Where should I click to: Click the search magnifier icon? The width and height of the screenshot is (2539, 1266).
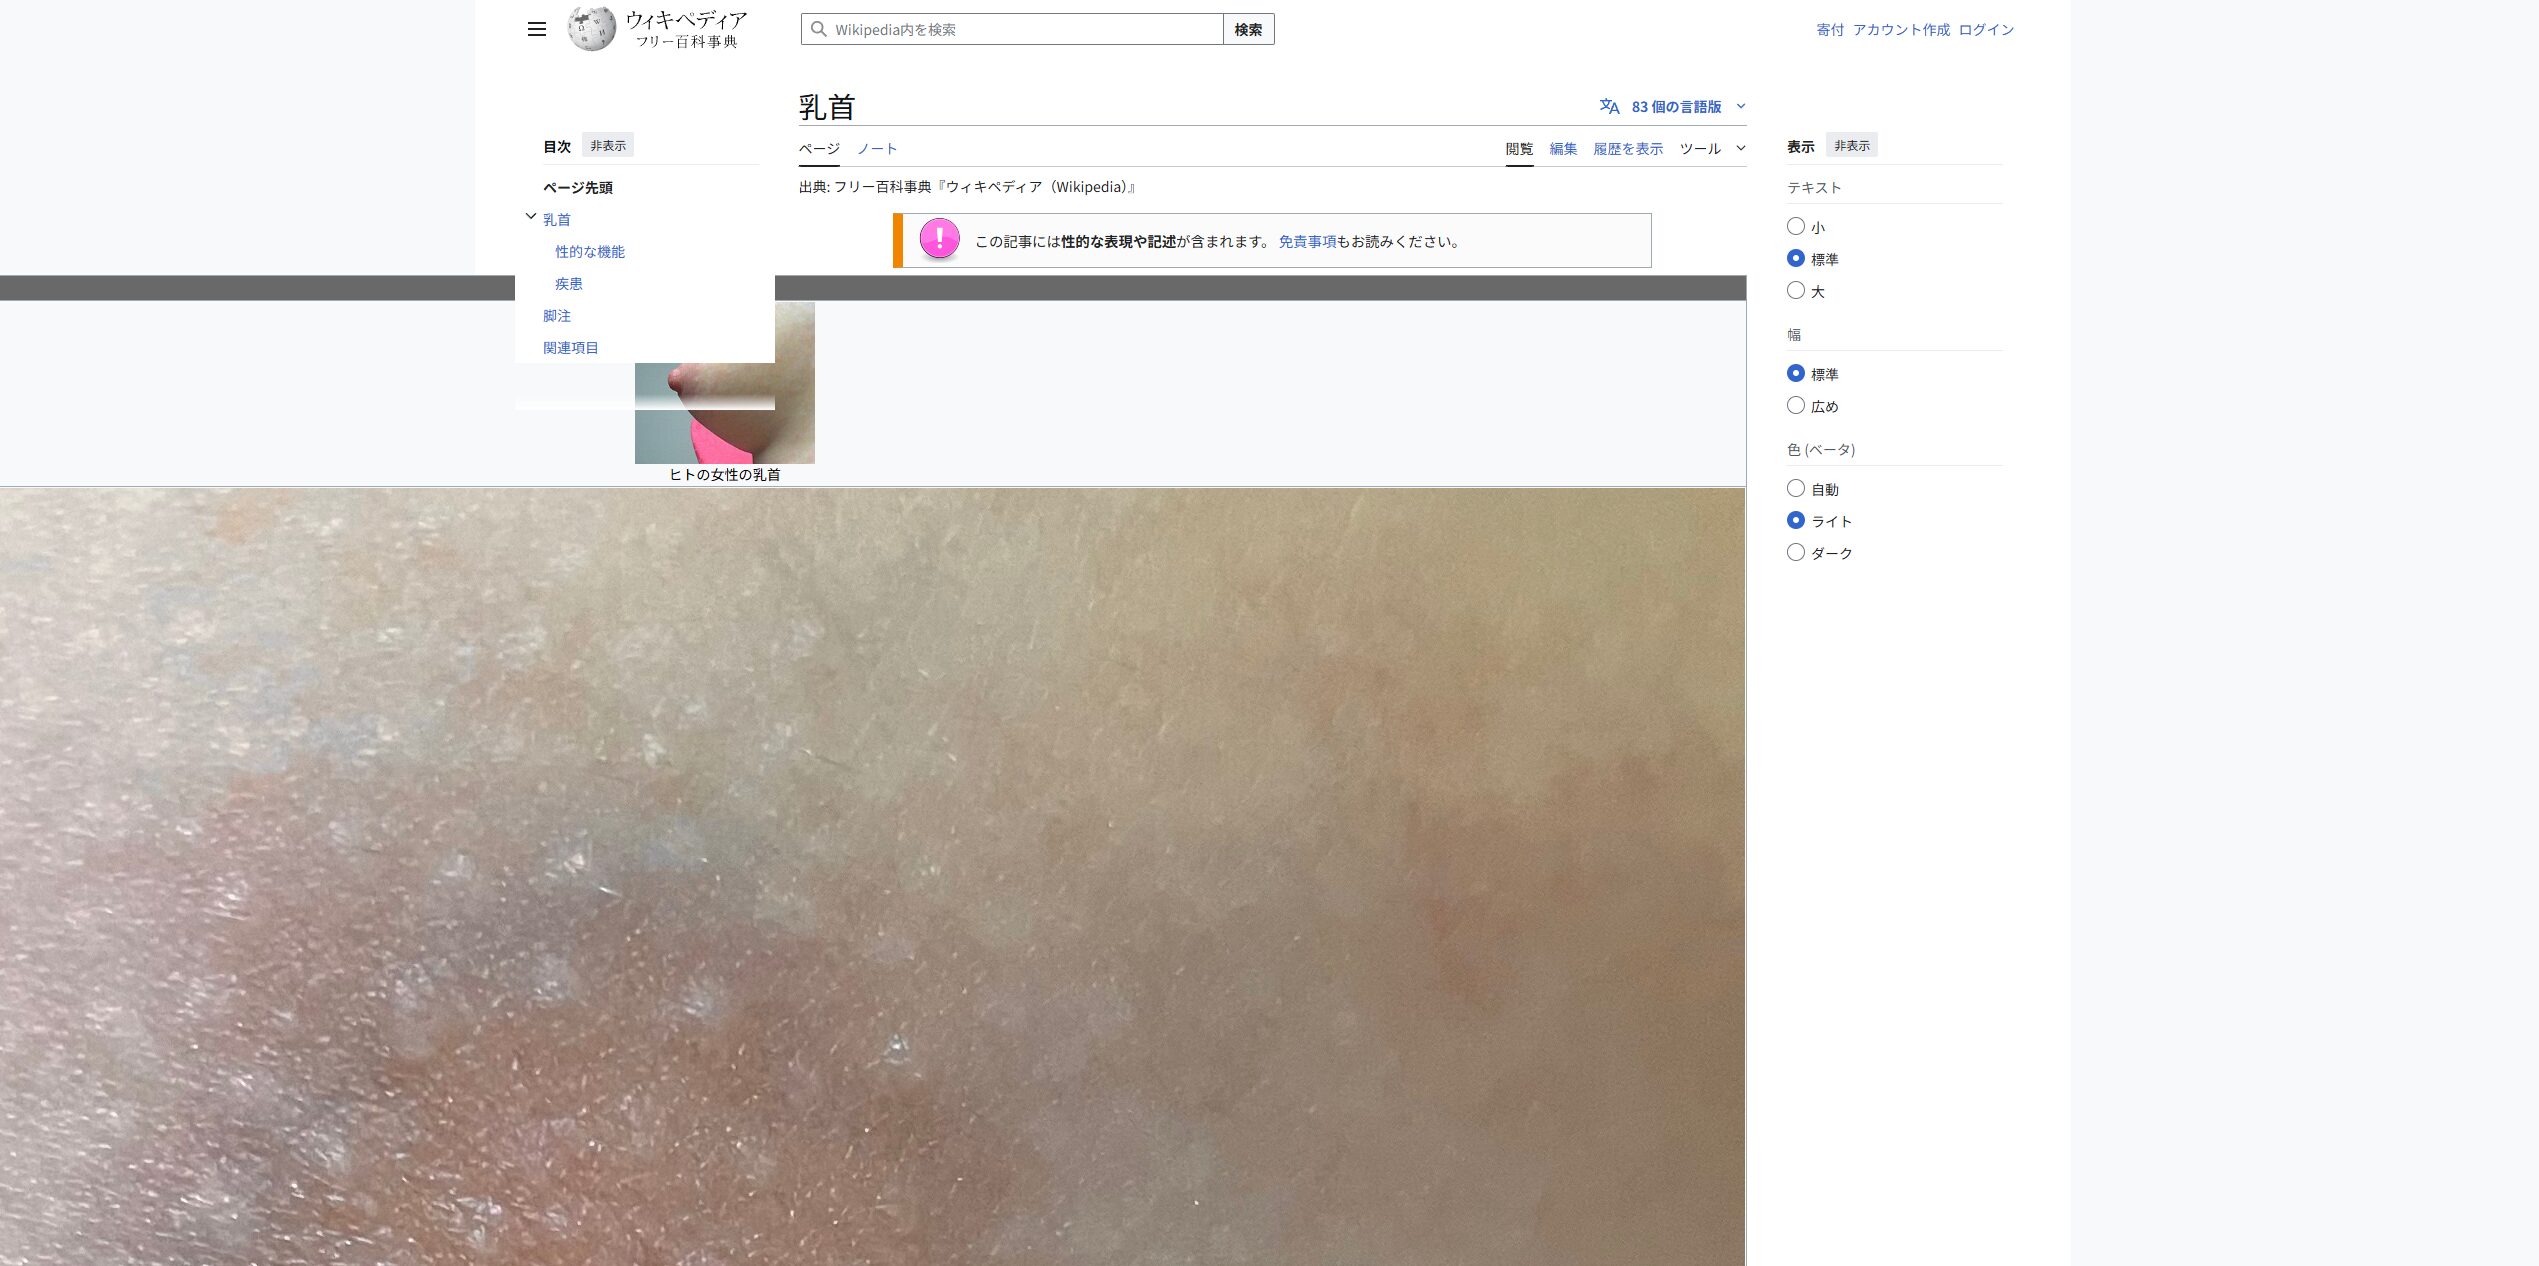pos(818,29)
